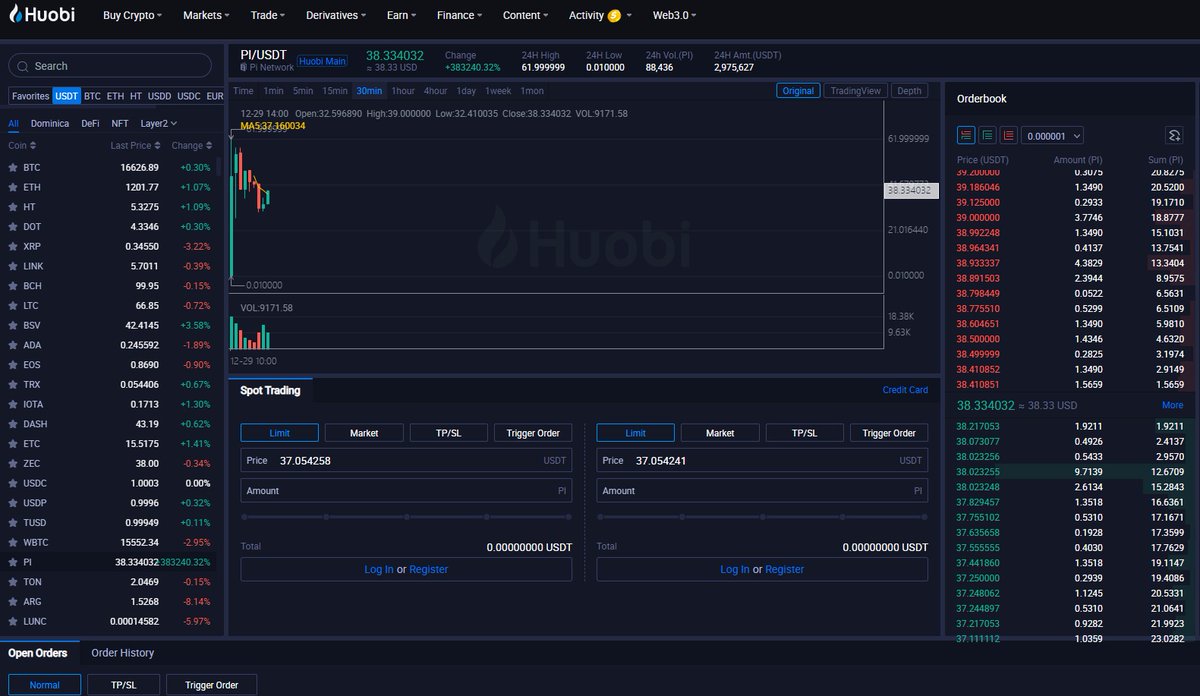1200x696 pixels.
Task: Click the orderbook sum settings icon
Action: 1174,135
